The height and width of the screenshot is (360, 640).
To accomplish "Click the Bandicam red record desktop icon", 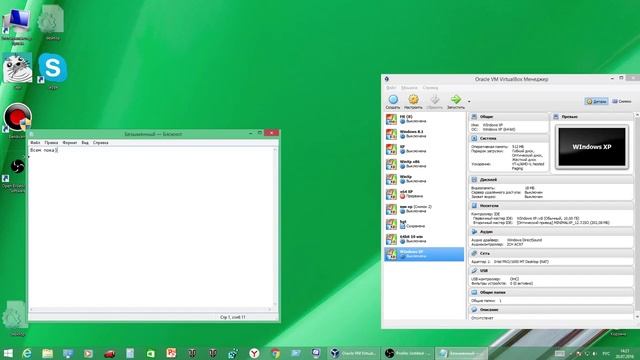I will click(17, 120).
